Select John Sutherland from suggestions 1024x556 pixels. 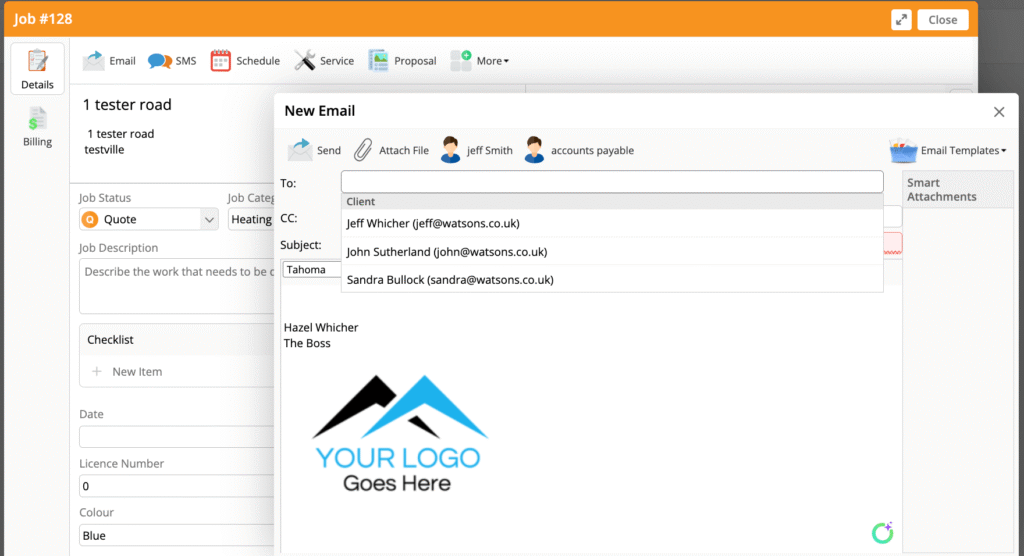612,252
